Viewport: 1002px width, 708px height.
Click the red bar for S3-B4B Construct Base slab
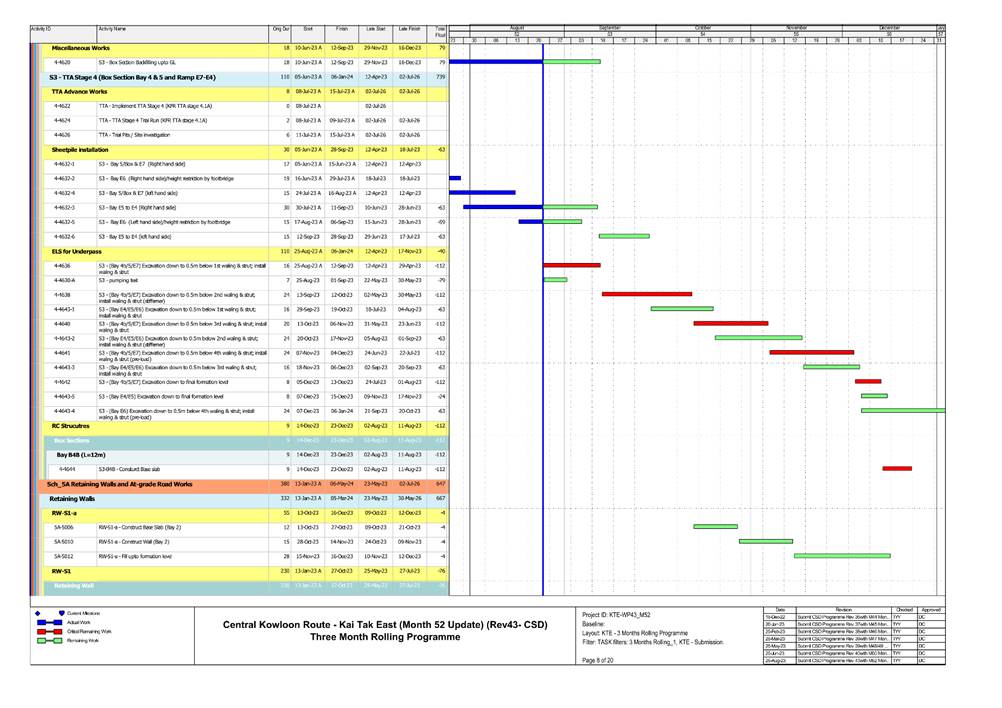896,468
